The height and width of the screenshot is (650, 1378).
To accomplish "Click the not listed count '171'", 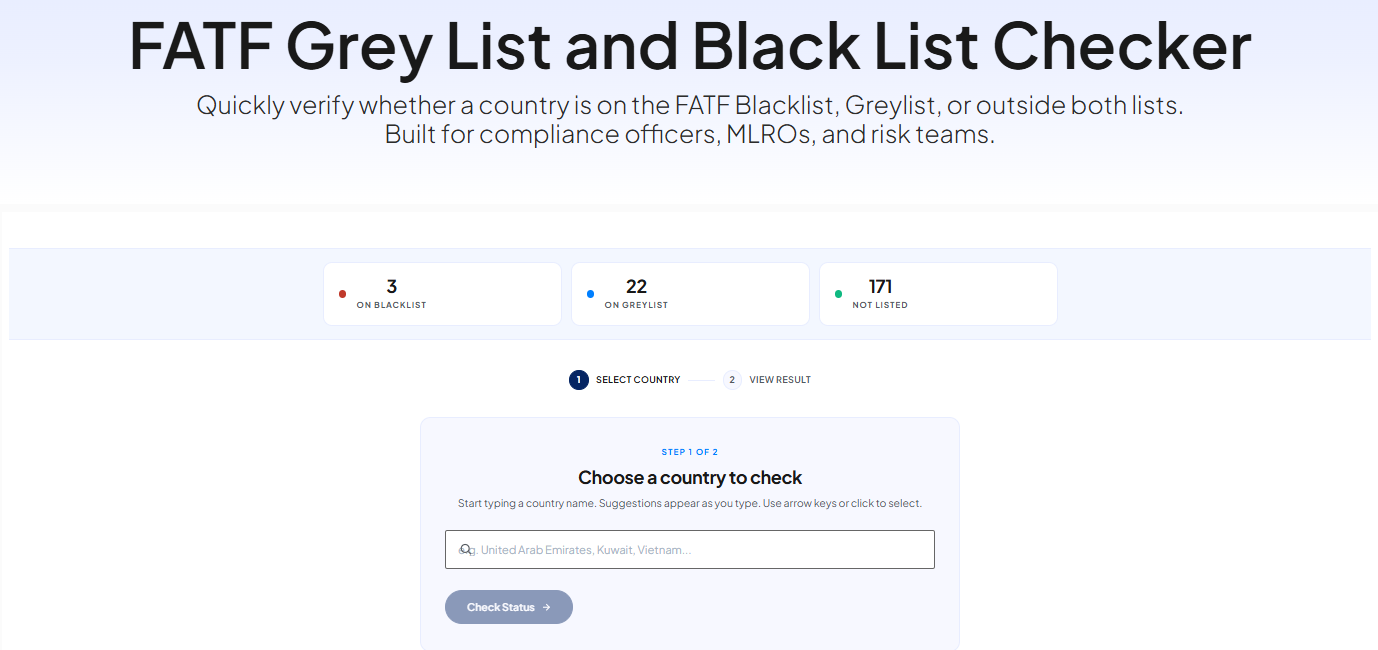I will point(881,287).
